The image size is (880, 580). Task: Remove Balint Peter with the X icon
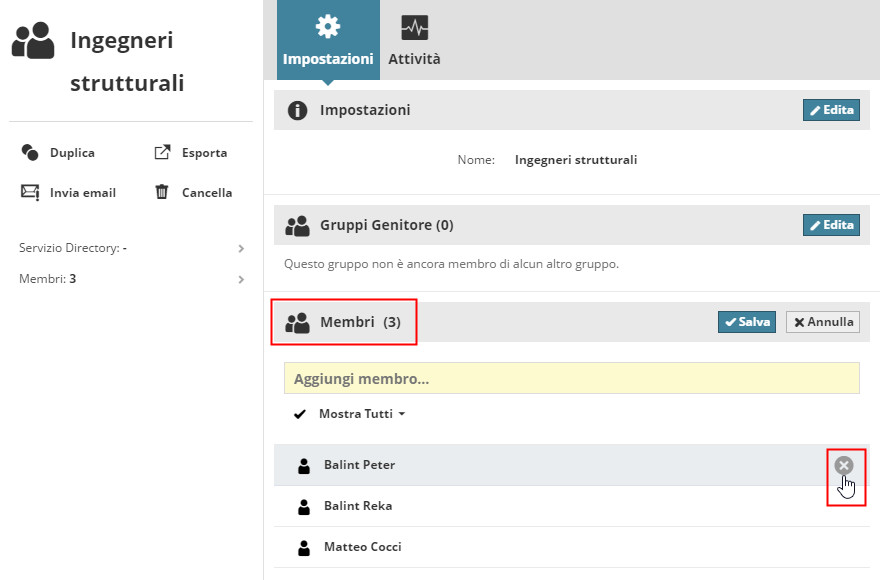[844, 465]
